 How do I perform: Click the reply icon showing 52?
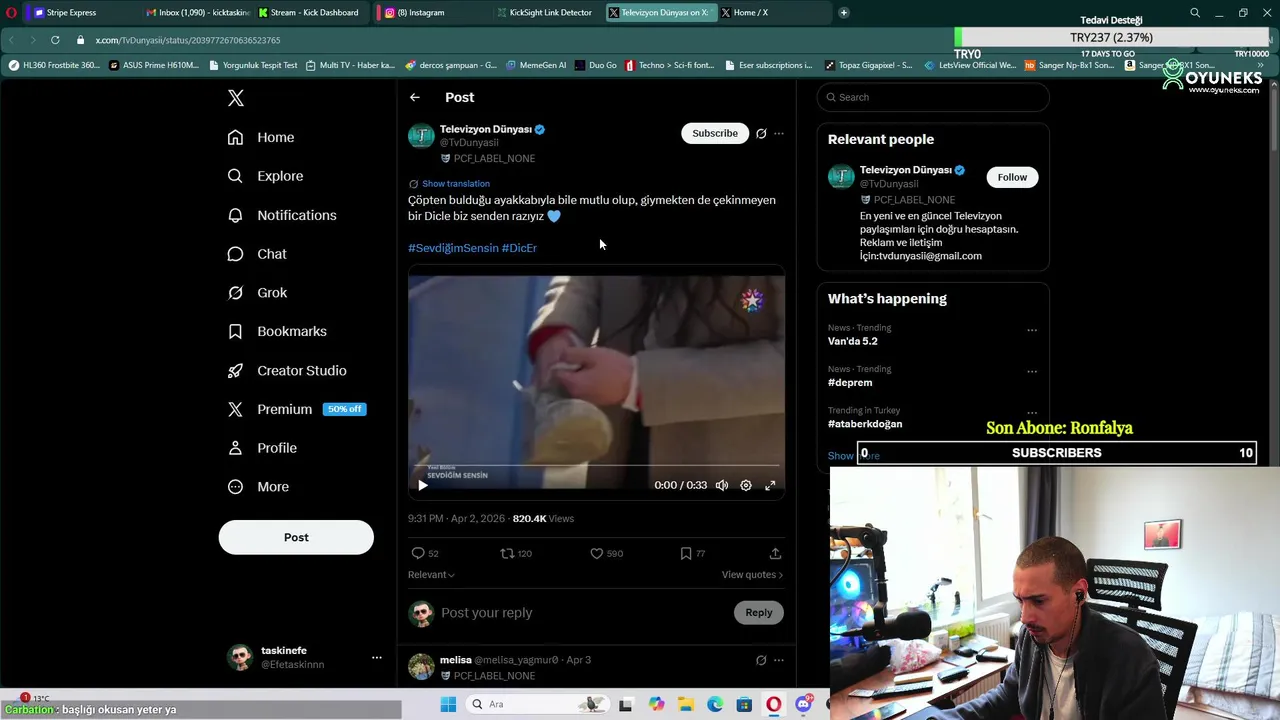tap(425, 553)
